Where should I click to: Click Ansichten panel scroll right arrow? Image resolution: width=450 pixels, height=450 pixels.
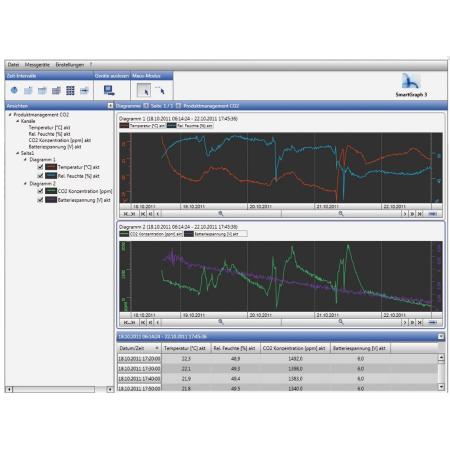click(110, 389)
